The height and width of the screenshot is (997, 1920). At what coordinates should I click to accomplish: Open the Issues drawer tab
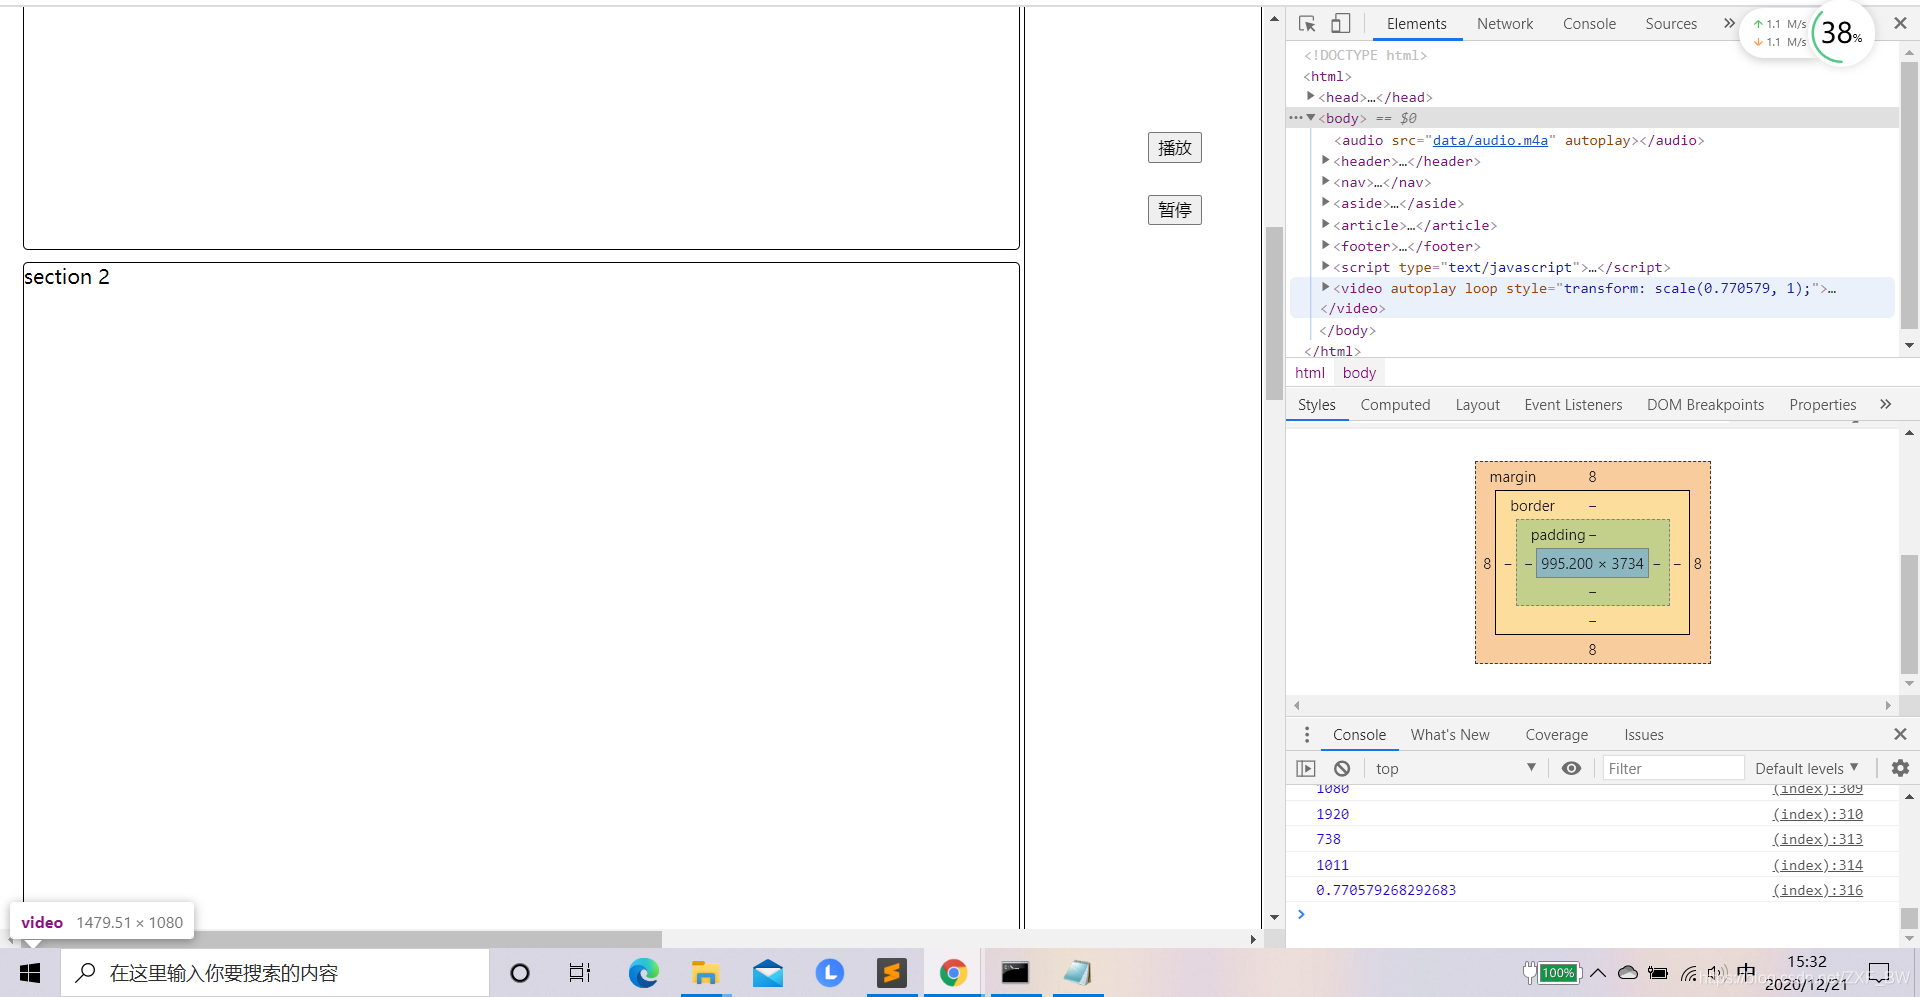pos(1643,735)
